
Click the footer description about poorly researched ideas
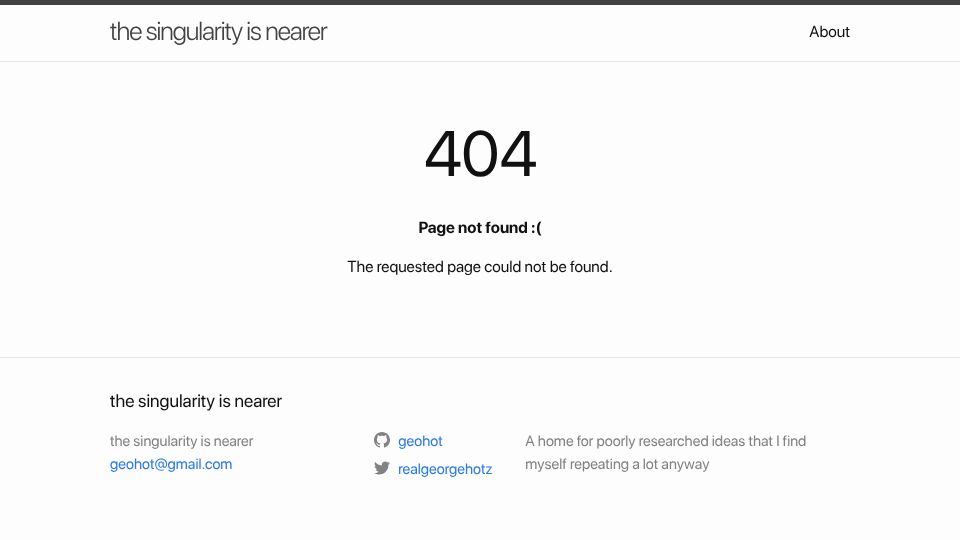click(x=666, y=452)
